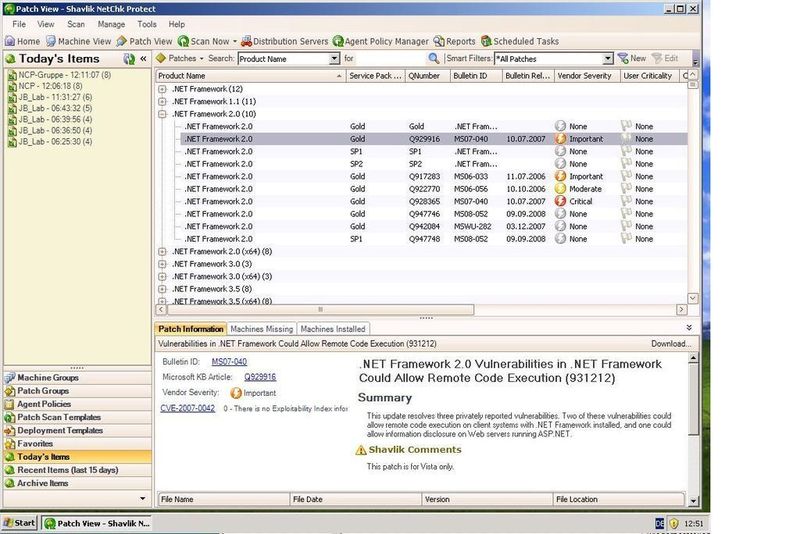
Task: Open Recent Items (last 15 days)
Action: 78,470
